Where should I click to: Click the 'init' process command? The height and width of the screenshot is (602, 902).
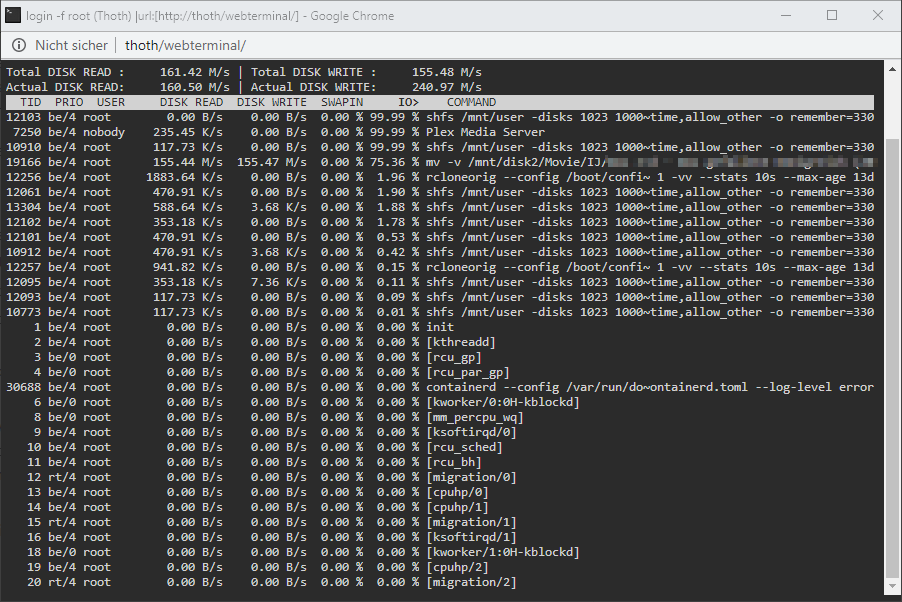point(439,327)
